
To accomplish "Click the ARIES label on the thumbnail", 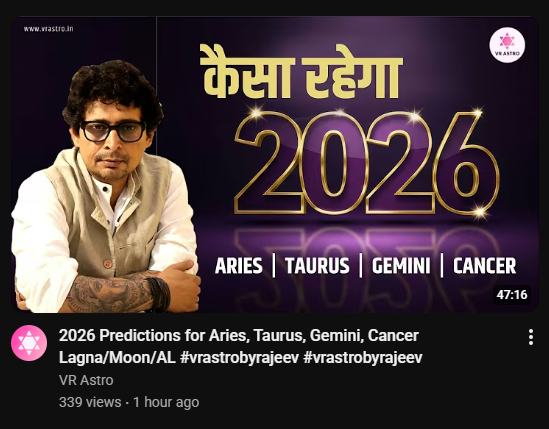I will pyautogui.click(x=238, y=266).
